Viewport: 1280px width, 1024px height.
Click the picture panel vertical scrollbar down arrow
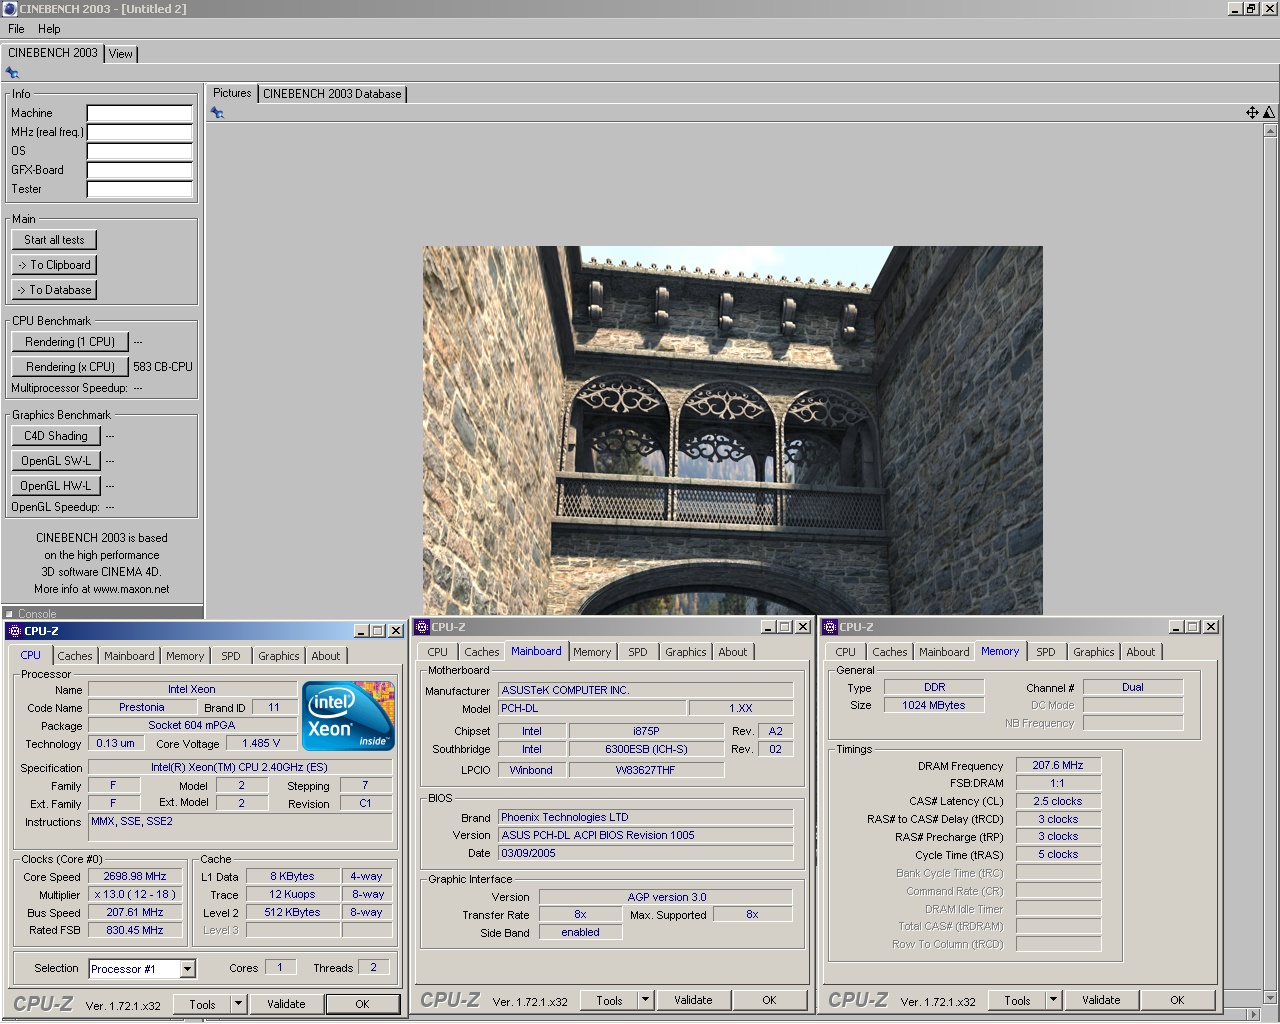[x=1270, y=997]
